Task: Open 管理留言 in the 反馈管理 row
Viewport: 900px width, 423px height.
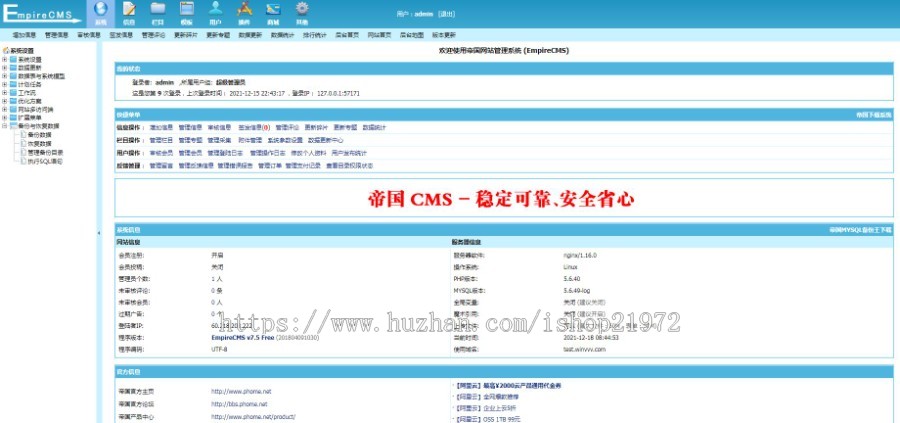Action: click(x=161, y=166)
